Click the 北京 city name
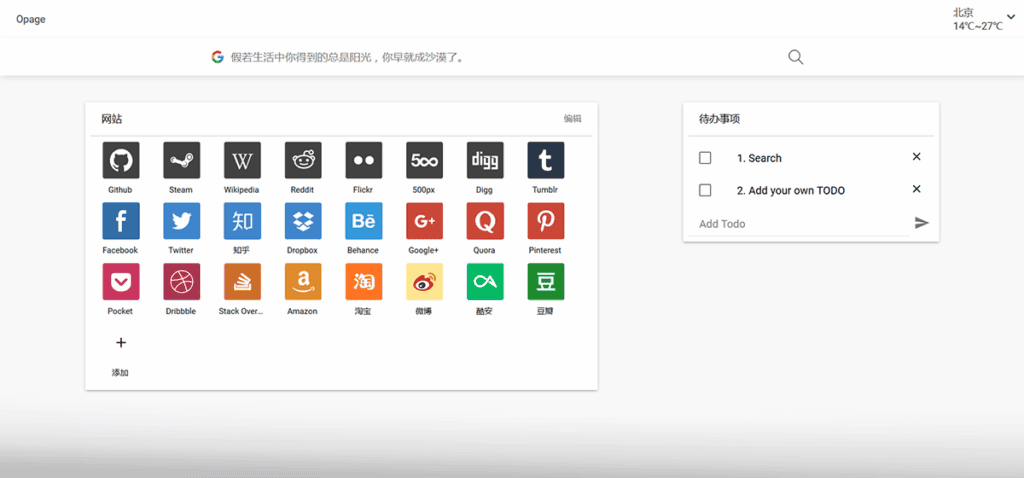The height and width of the screenshot is (478, 1024). click(963, 12)
